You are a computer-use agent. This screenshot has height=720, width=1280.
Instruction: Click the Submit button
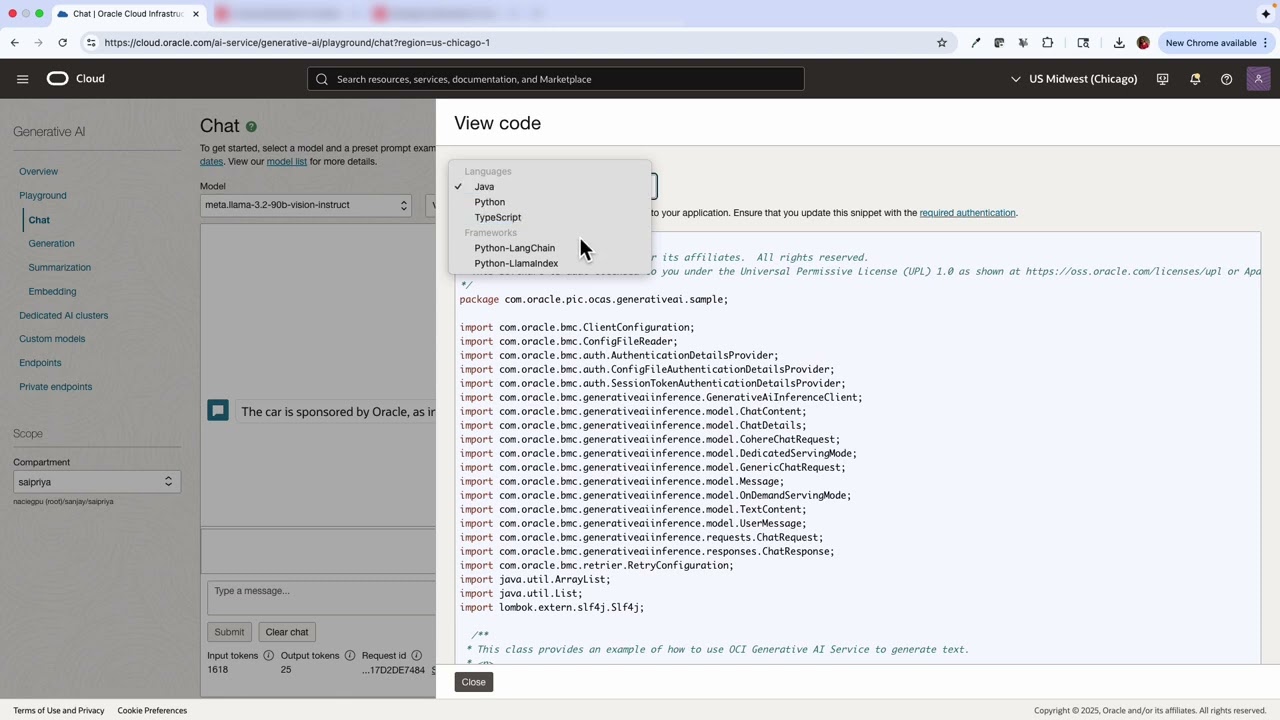229,632
